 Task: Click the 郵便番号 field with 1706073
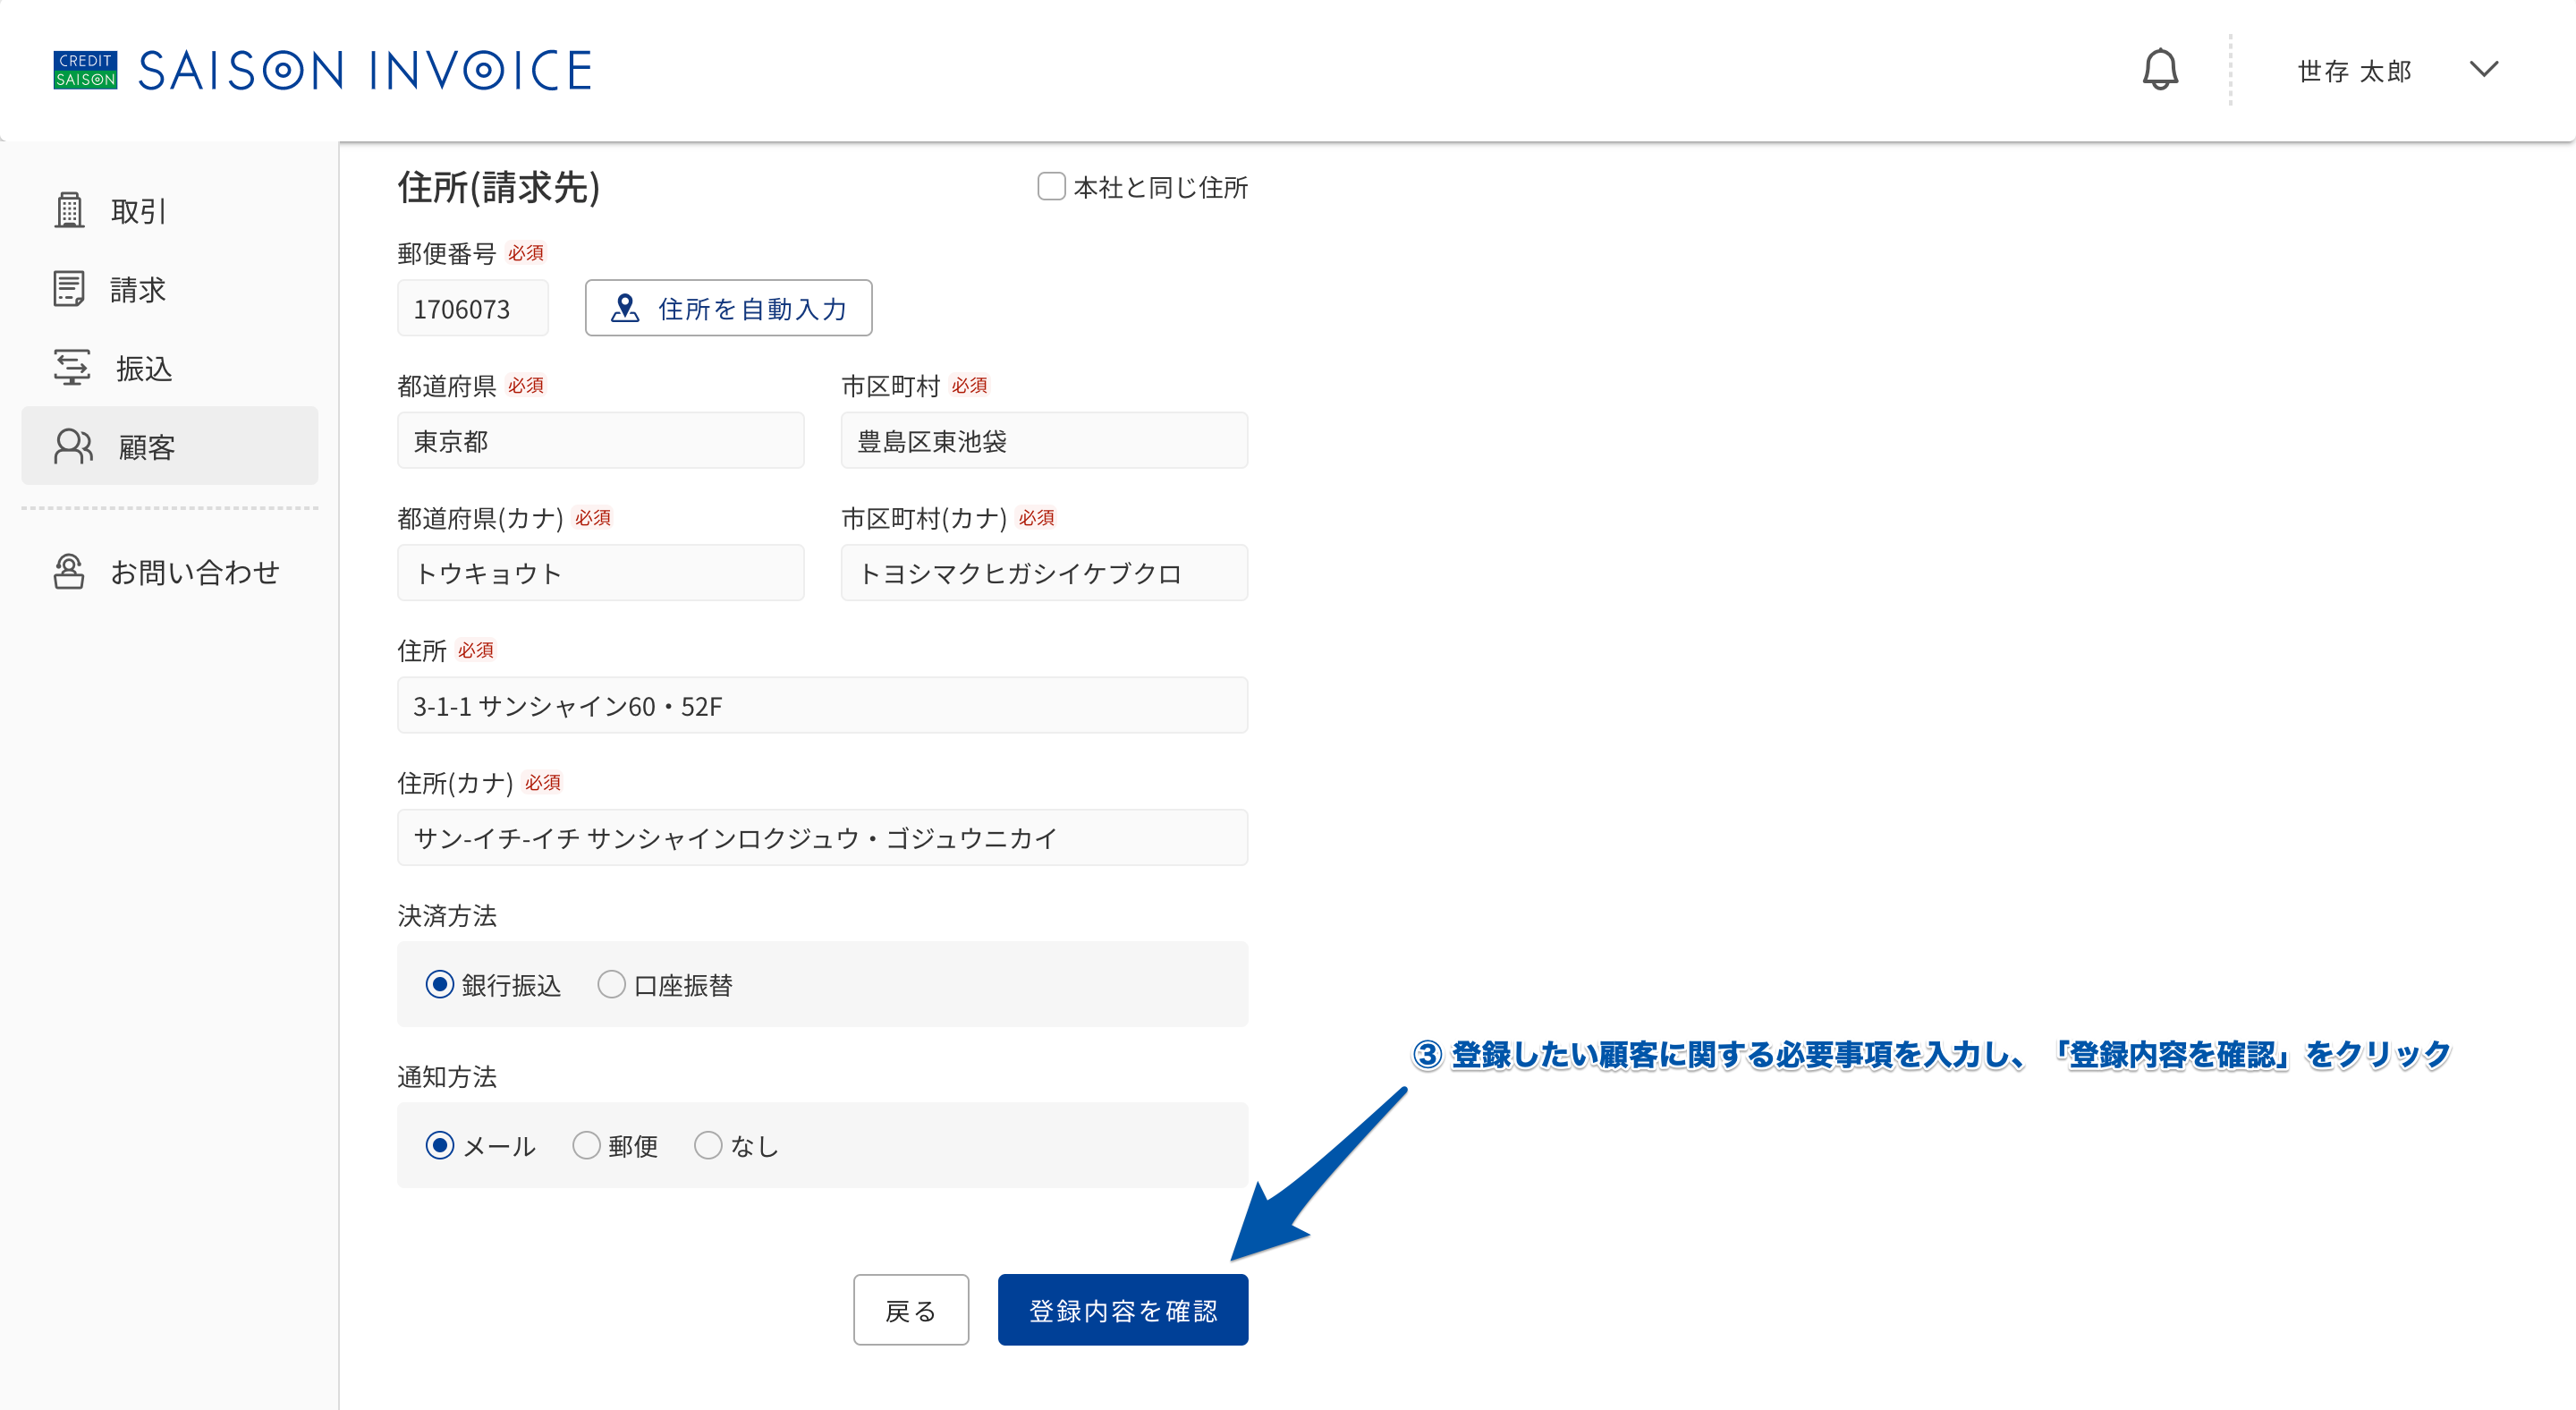[473, 309]
